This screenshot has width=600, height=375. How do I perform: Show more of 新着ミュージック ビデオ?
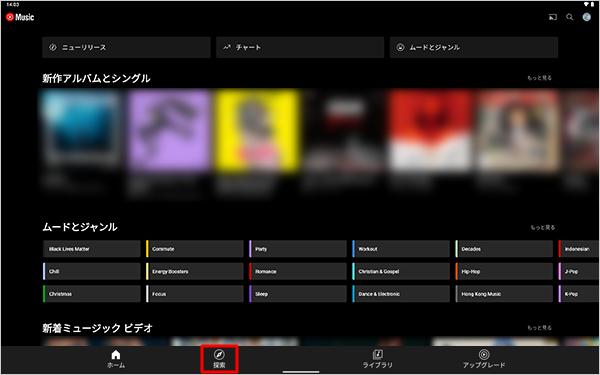coord(540,328)
